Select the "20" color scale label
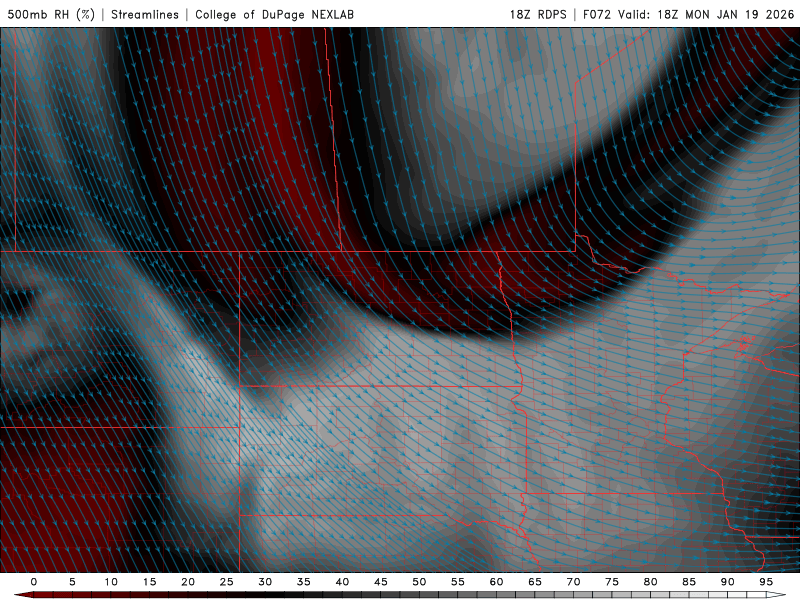The width and height of the screenshot is (800, 600). [188, 582]
